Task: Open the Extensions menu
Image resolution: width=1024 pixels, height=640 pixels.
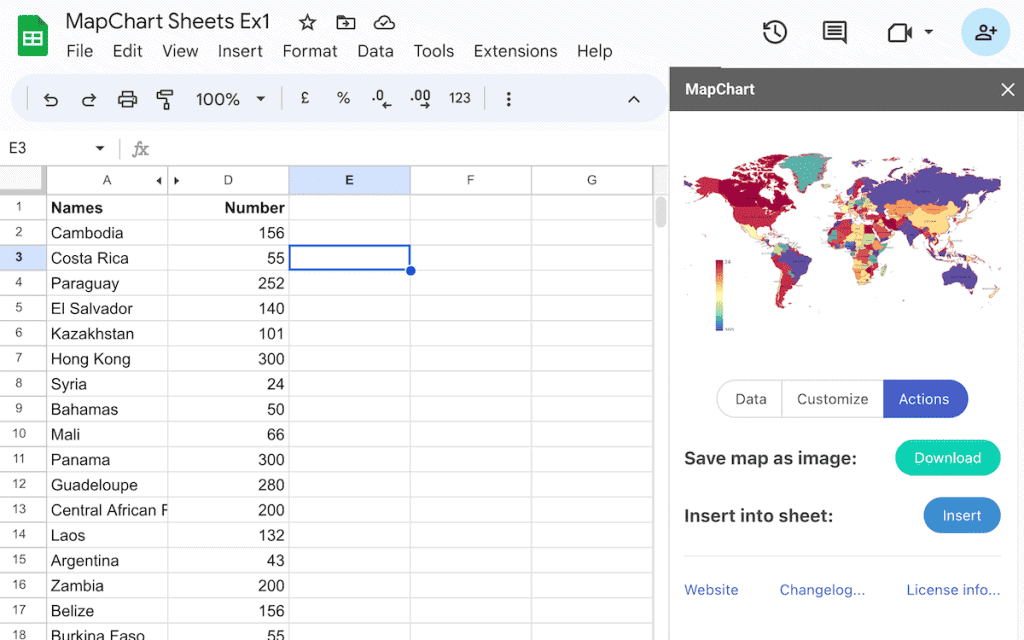Action: coord(516,51)
